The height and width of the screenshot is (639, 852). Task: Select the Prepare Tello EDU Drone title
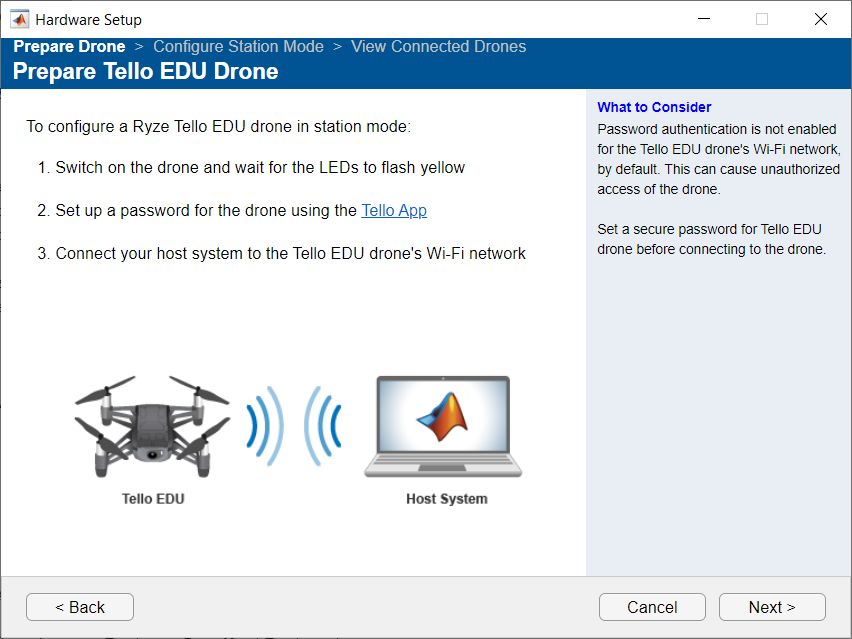pos(146,71)
